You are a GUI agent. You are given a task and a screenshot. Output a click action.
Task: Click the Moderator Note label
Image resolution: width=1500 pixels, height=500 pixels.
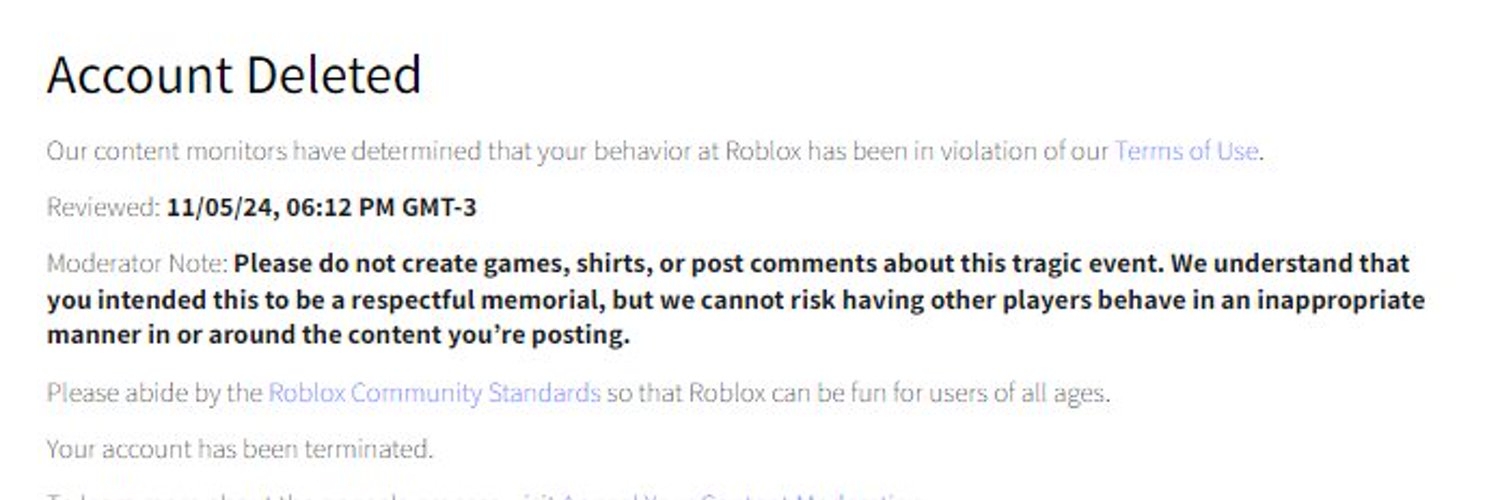click(x=138, y=264)
